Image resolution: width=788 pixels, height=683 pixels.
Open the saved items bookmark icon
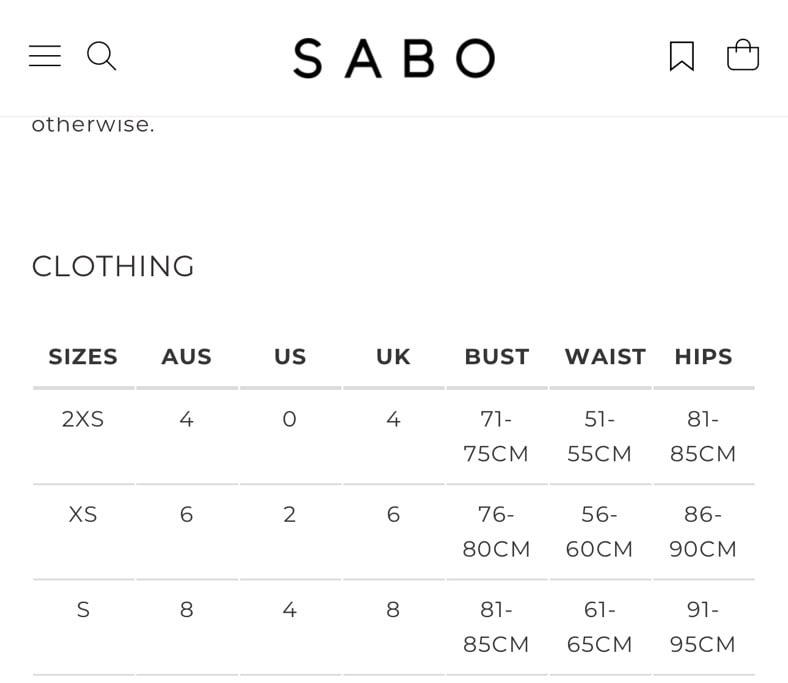pyautogui.click(x=682, y=56)
